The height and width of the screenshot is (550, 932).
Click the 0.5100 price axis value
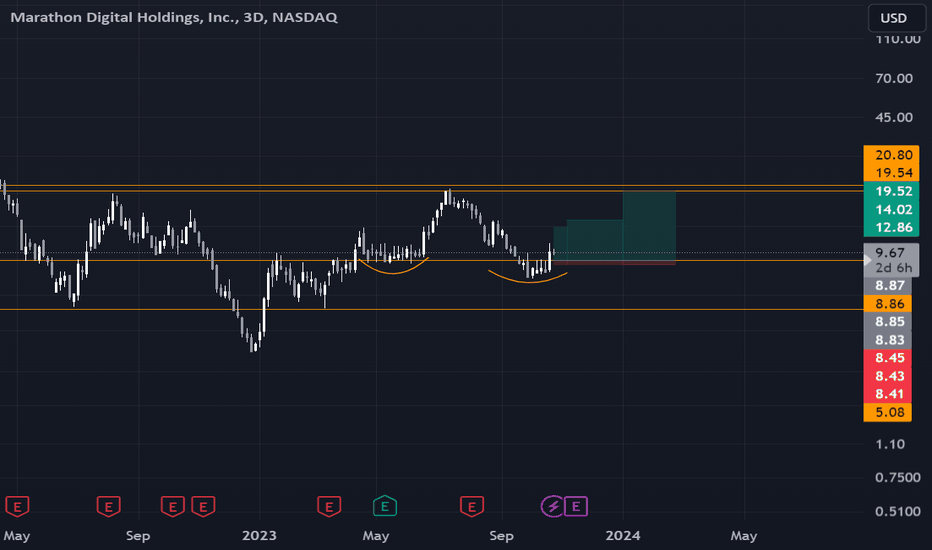click(x=898, y=511)
